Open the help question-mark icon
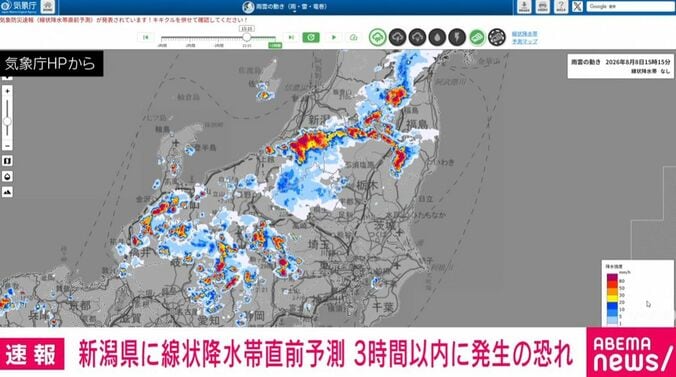Screen dimensions: 676x377 [560, 6]
